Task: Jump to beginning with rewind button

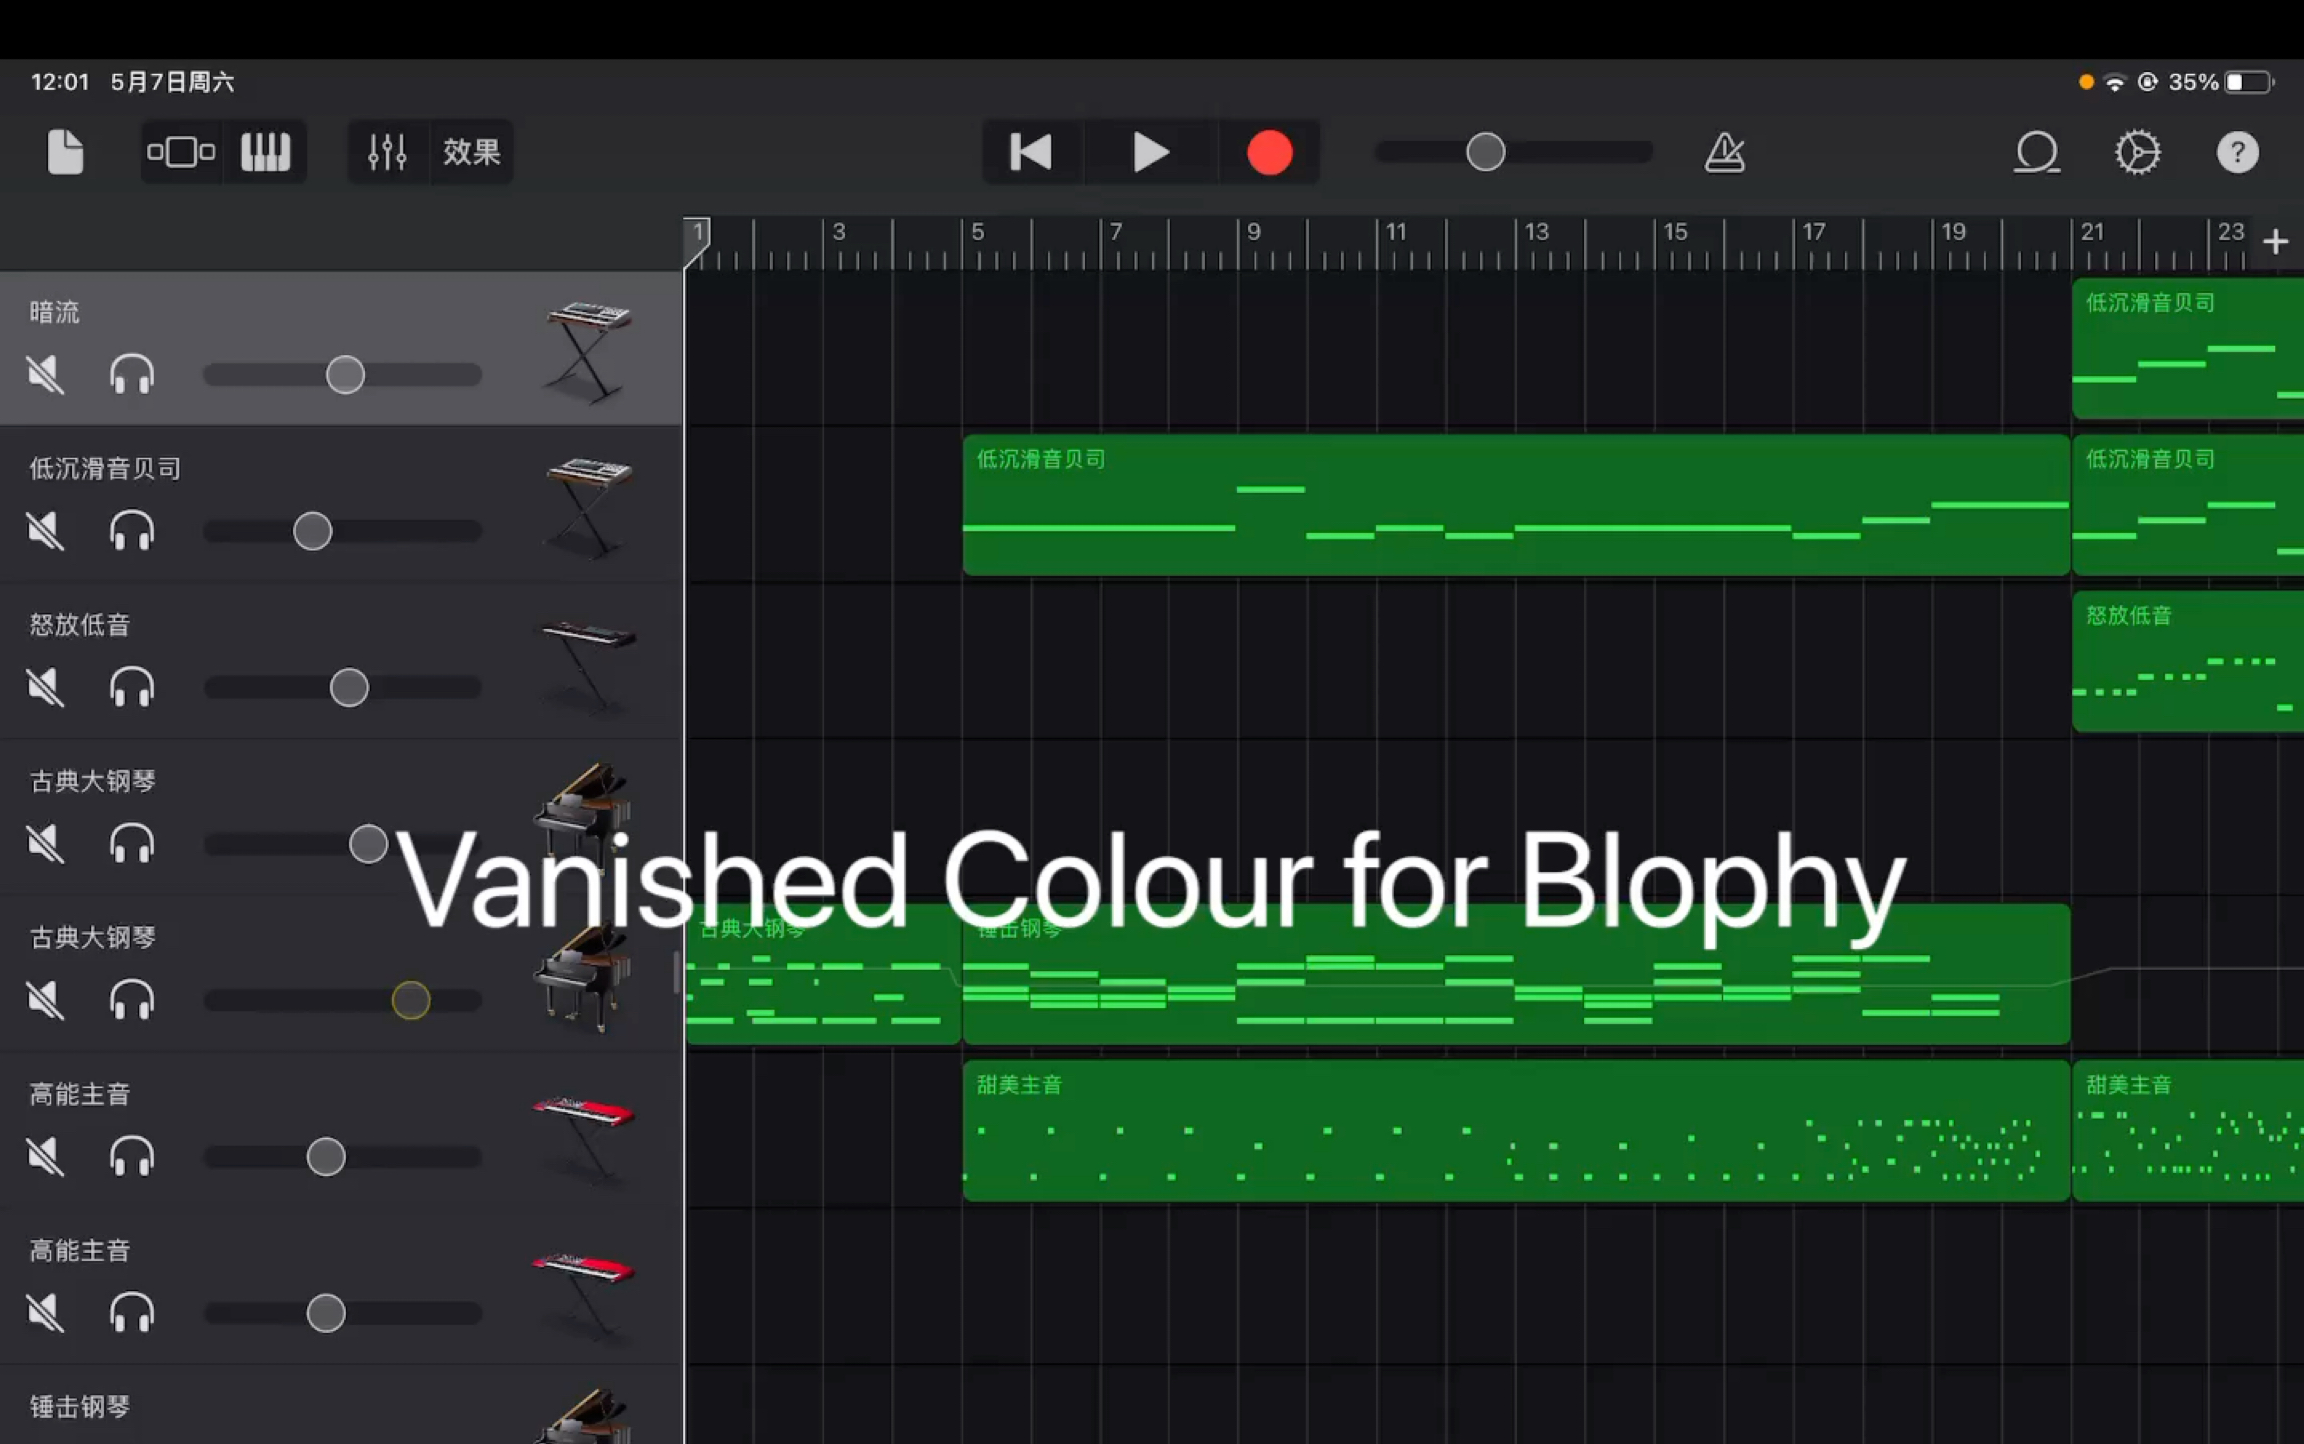Action: 1031,152
